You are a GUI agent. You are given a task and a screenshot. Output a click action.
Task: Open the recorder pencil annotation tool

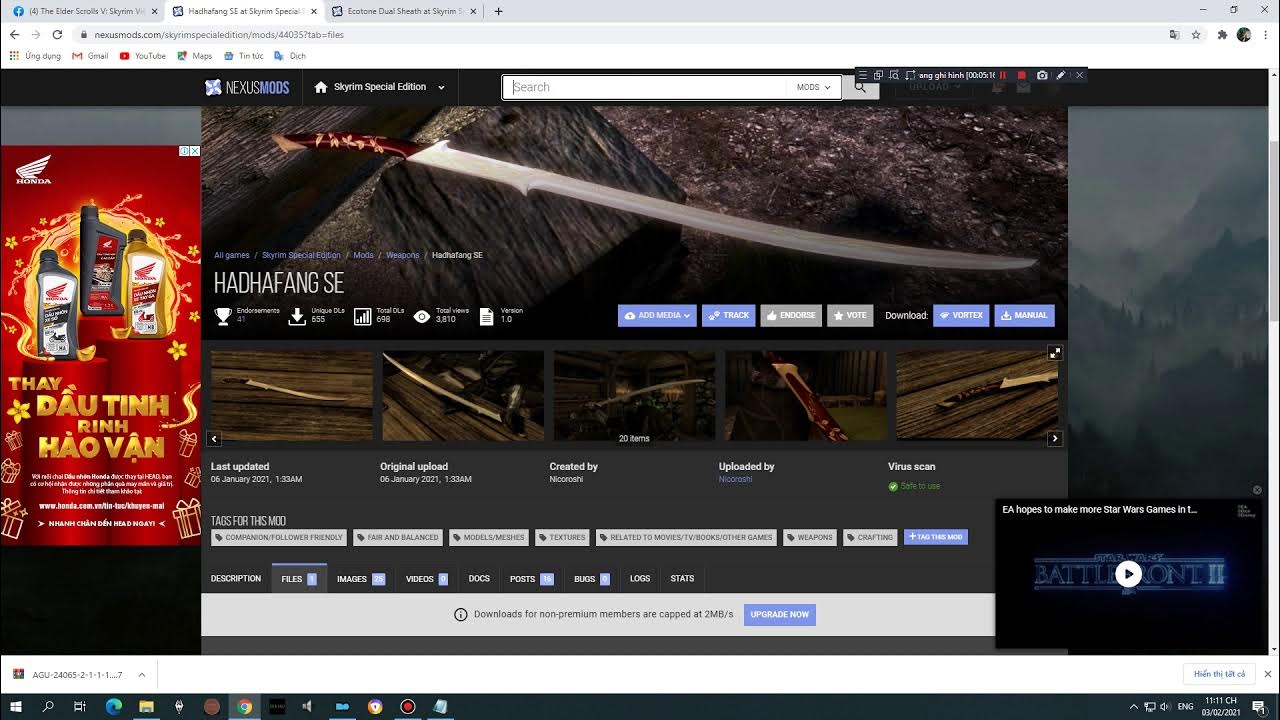point(1061,75)
